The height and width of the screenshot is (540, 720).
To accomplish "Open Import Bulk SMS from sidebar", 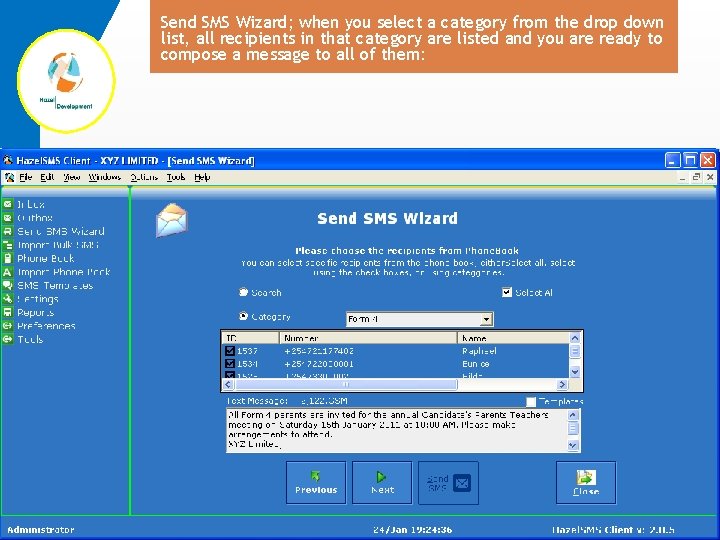I will (x=58, y=245).
